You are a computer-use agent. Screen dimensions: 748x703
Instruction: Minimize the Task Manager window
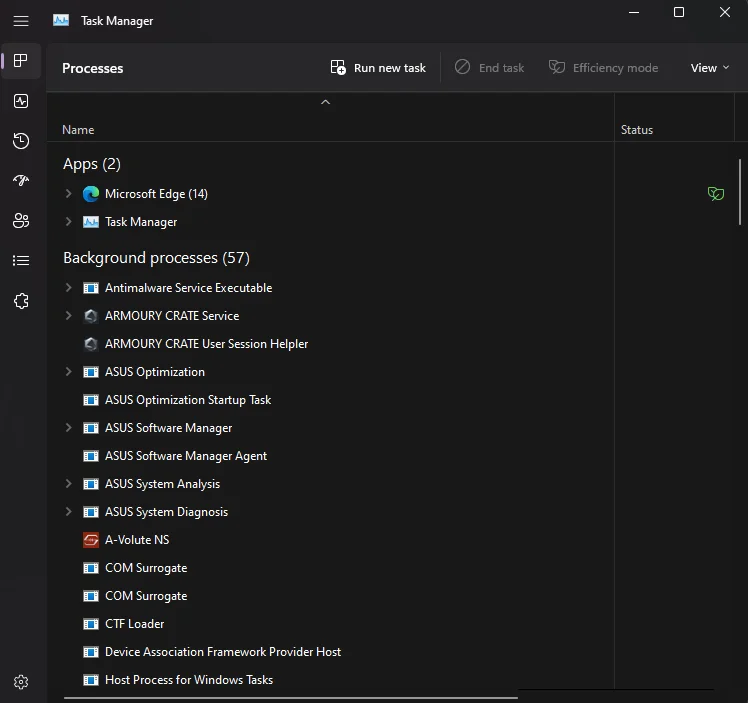[x=634, y=12]
